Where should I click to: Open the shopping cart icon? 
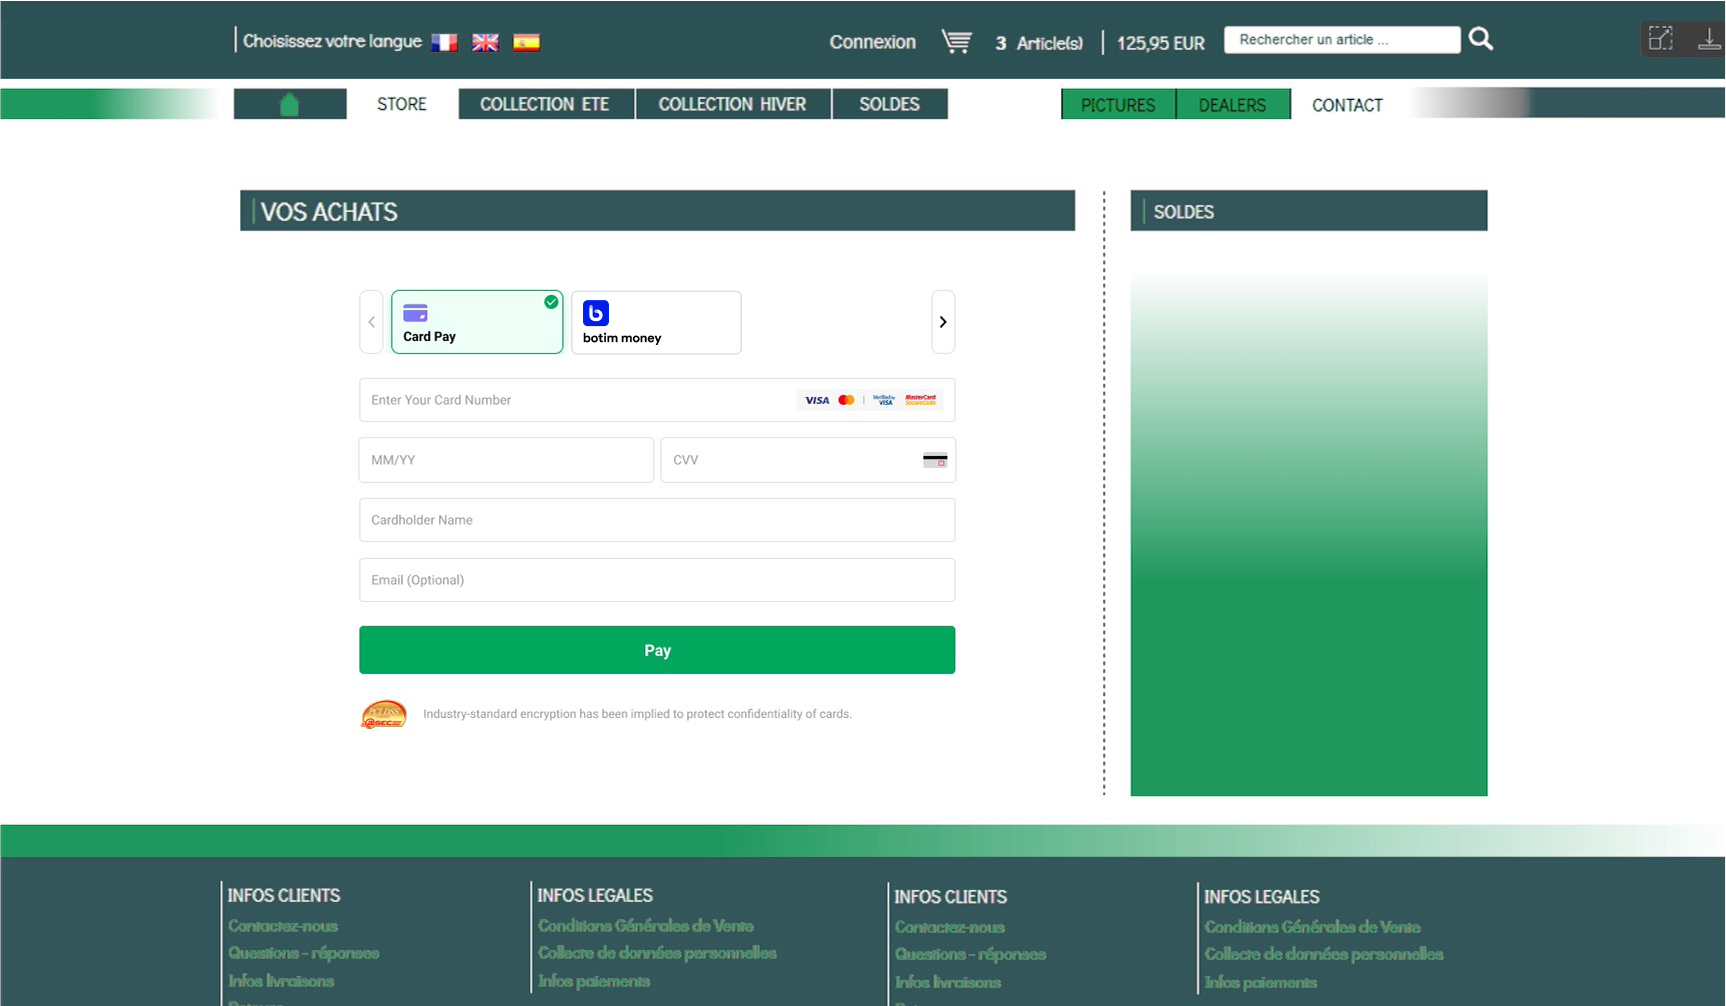click(956, 42)
